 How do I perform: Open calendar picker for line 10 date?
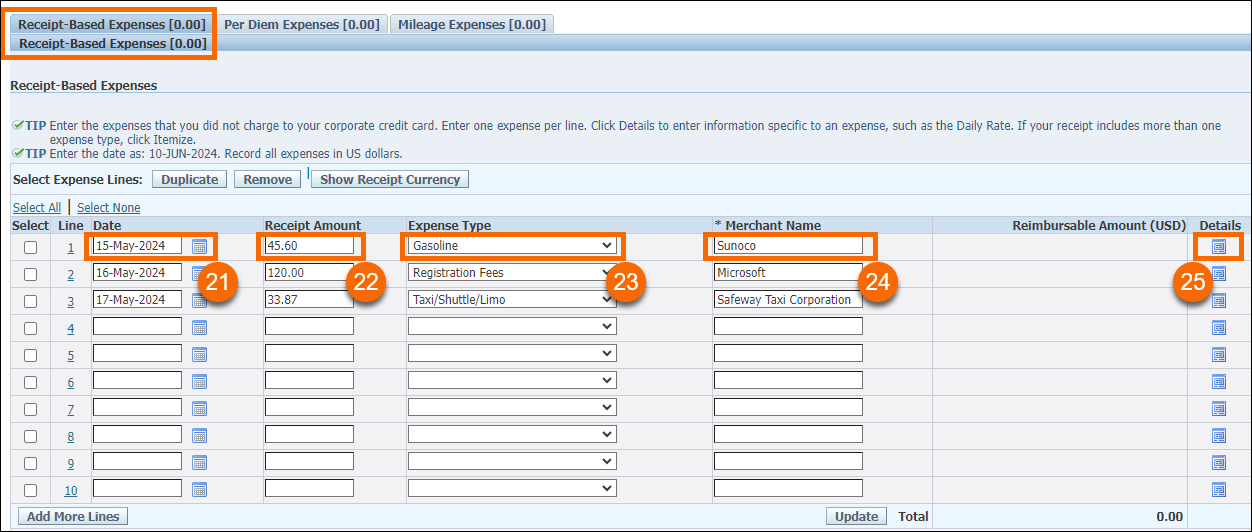[199, 490]
